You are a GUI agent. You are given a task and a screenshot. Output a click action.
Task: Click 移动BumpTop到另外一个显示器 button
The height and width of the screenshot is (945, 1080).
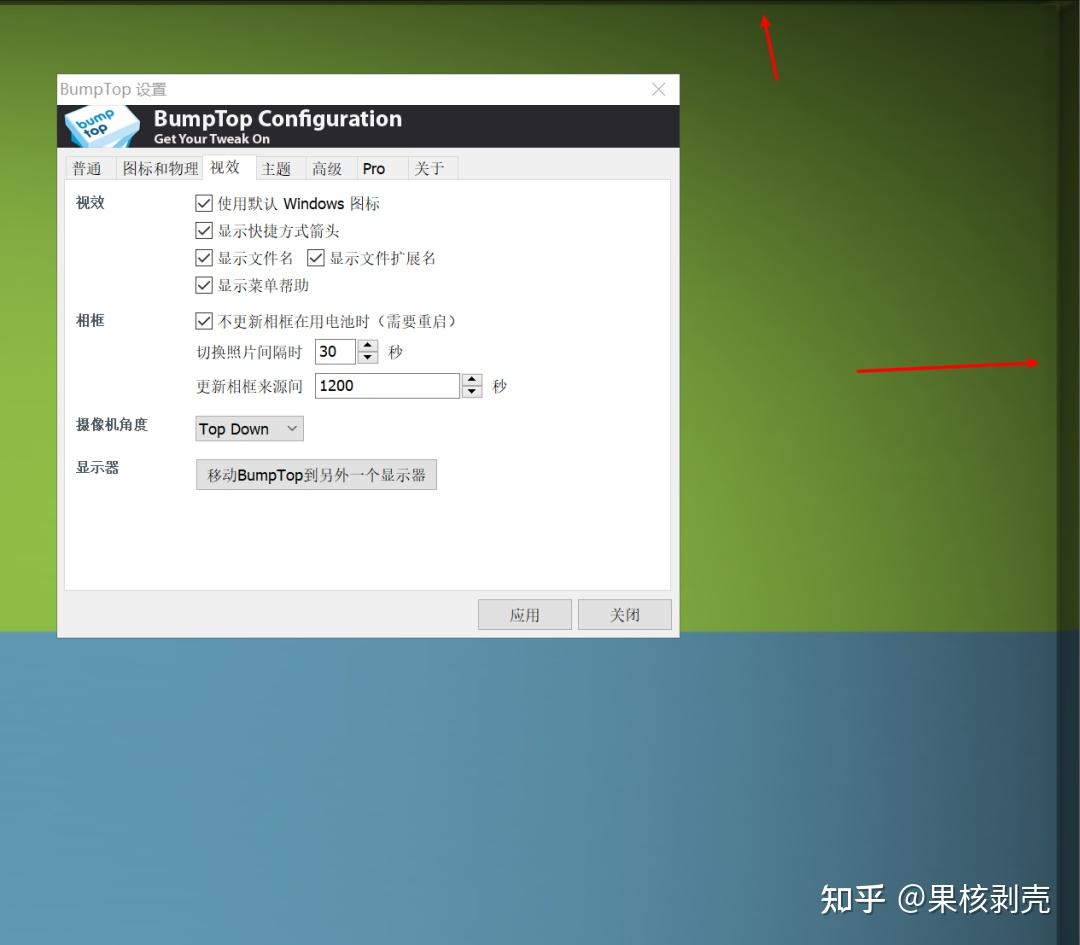[316, 474]
